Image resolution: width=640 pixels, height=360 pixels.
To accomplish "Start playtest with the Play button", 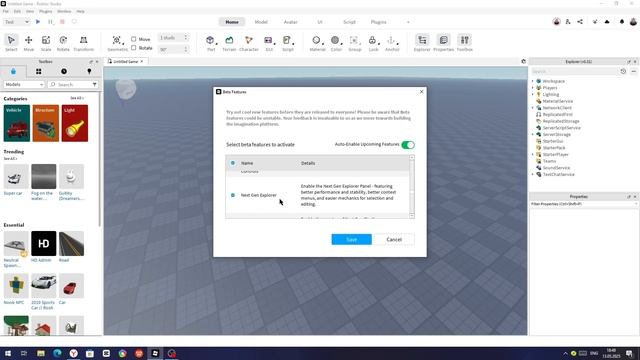I will pos(38,22).
